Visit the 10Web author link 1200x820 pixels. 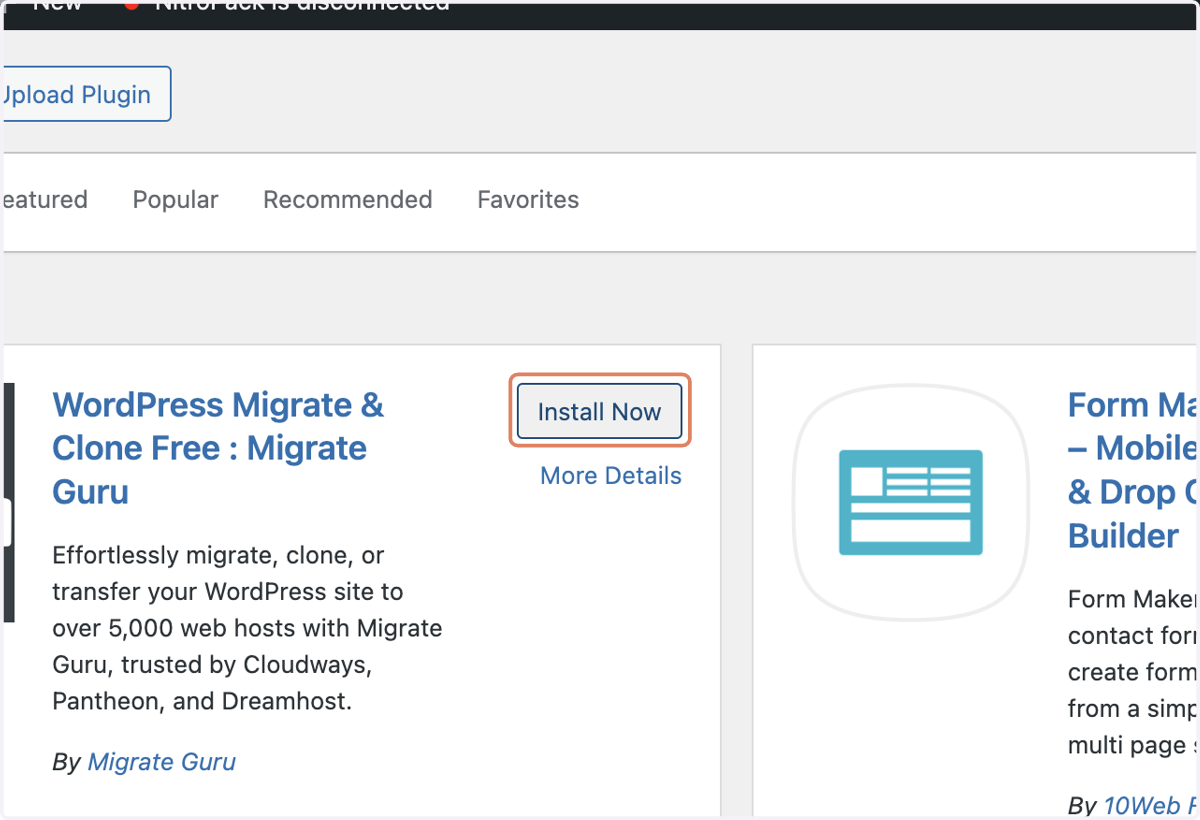tap(1151, 805)
